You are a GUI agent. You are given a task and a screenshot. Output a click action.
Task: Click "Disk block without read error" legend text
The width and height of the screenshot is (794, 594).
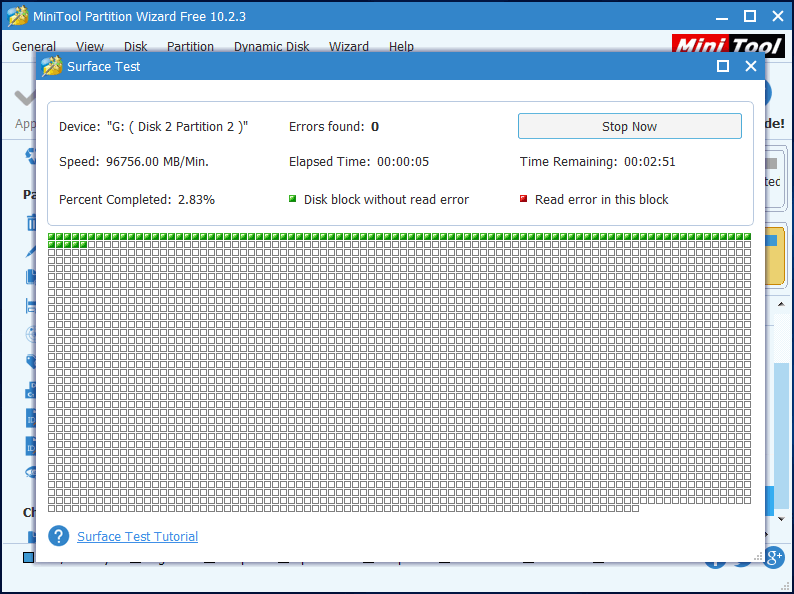(386, 200)
